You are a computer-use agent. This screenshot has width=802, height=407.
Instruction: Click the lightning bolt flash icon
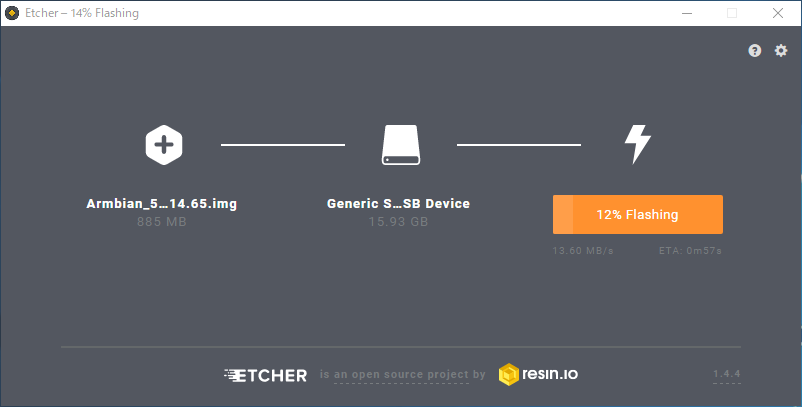click(638, 144)
